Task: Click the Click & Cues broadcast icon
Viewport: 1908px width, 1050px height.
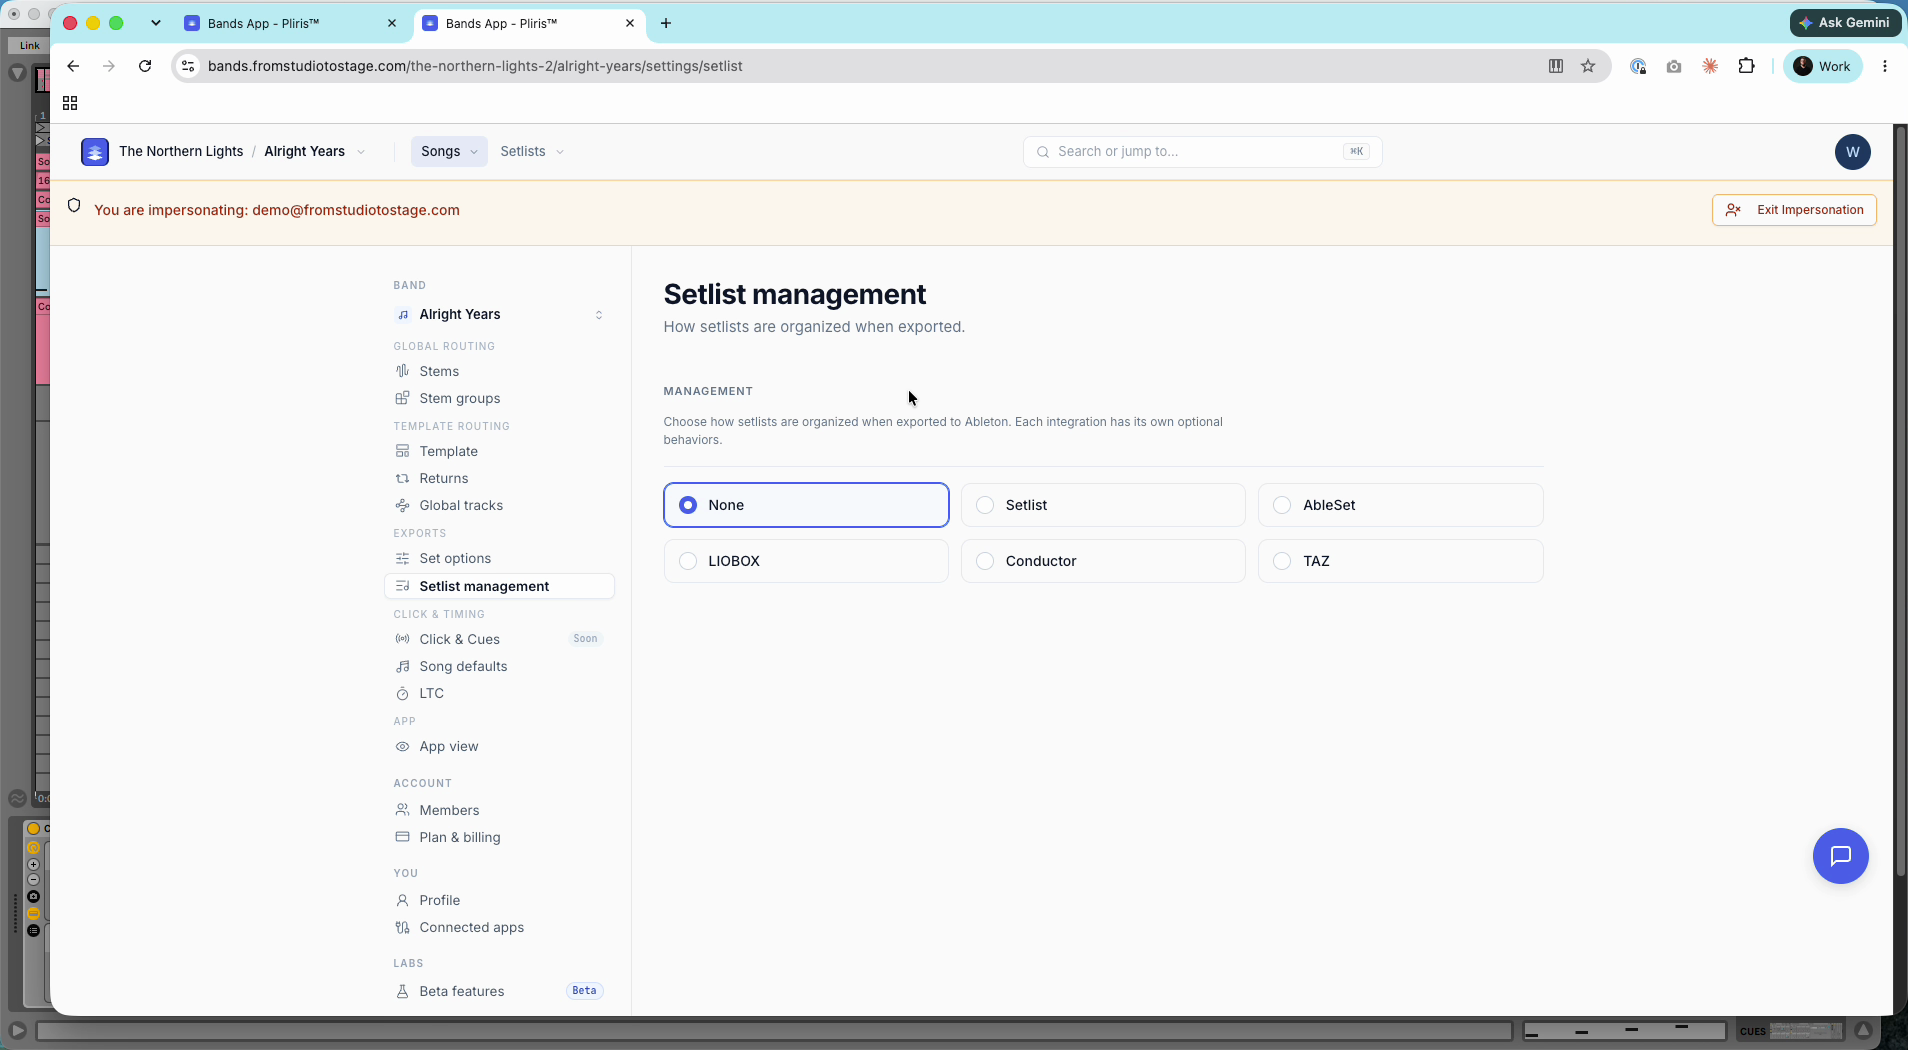Action: point(402,639)
